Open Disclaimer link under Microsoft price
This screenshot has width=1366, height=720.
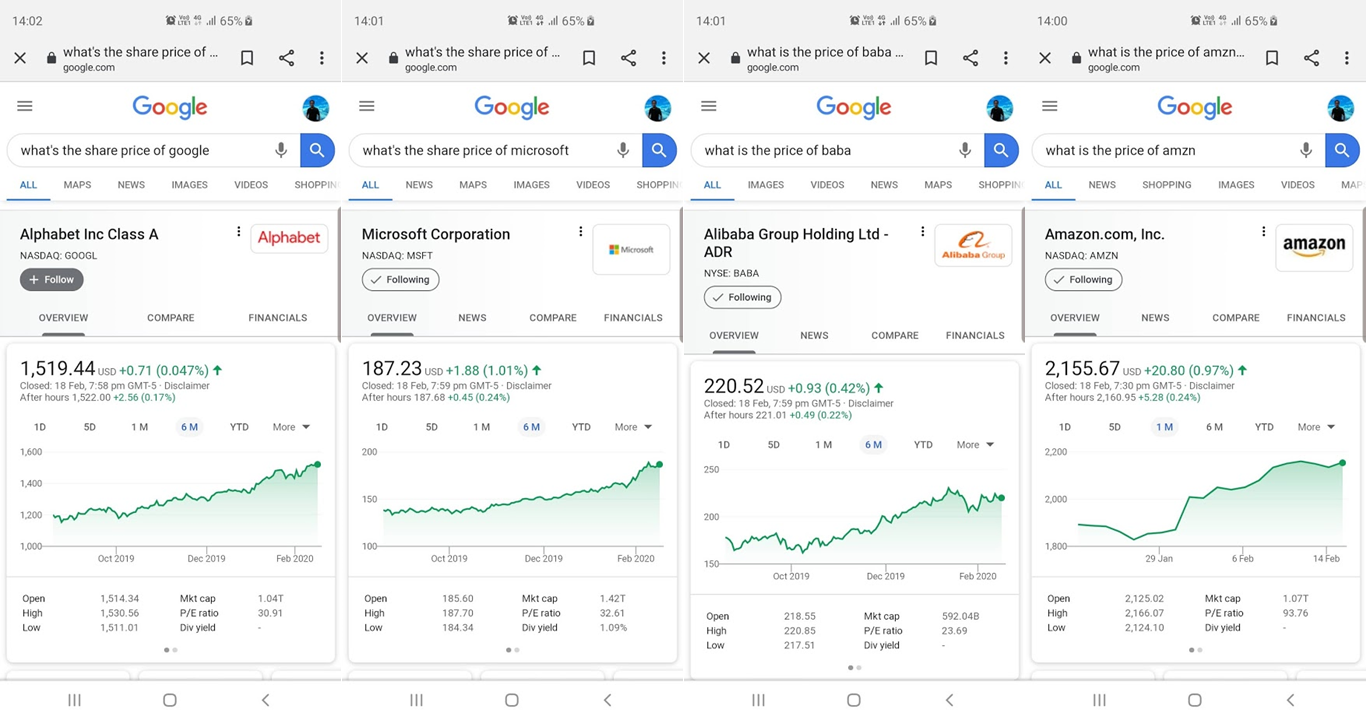click(x=529, y=386)
